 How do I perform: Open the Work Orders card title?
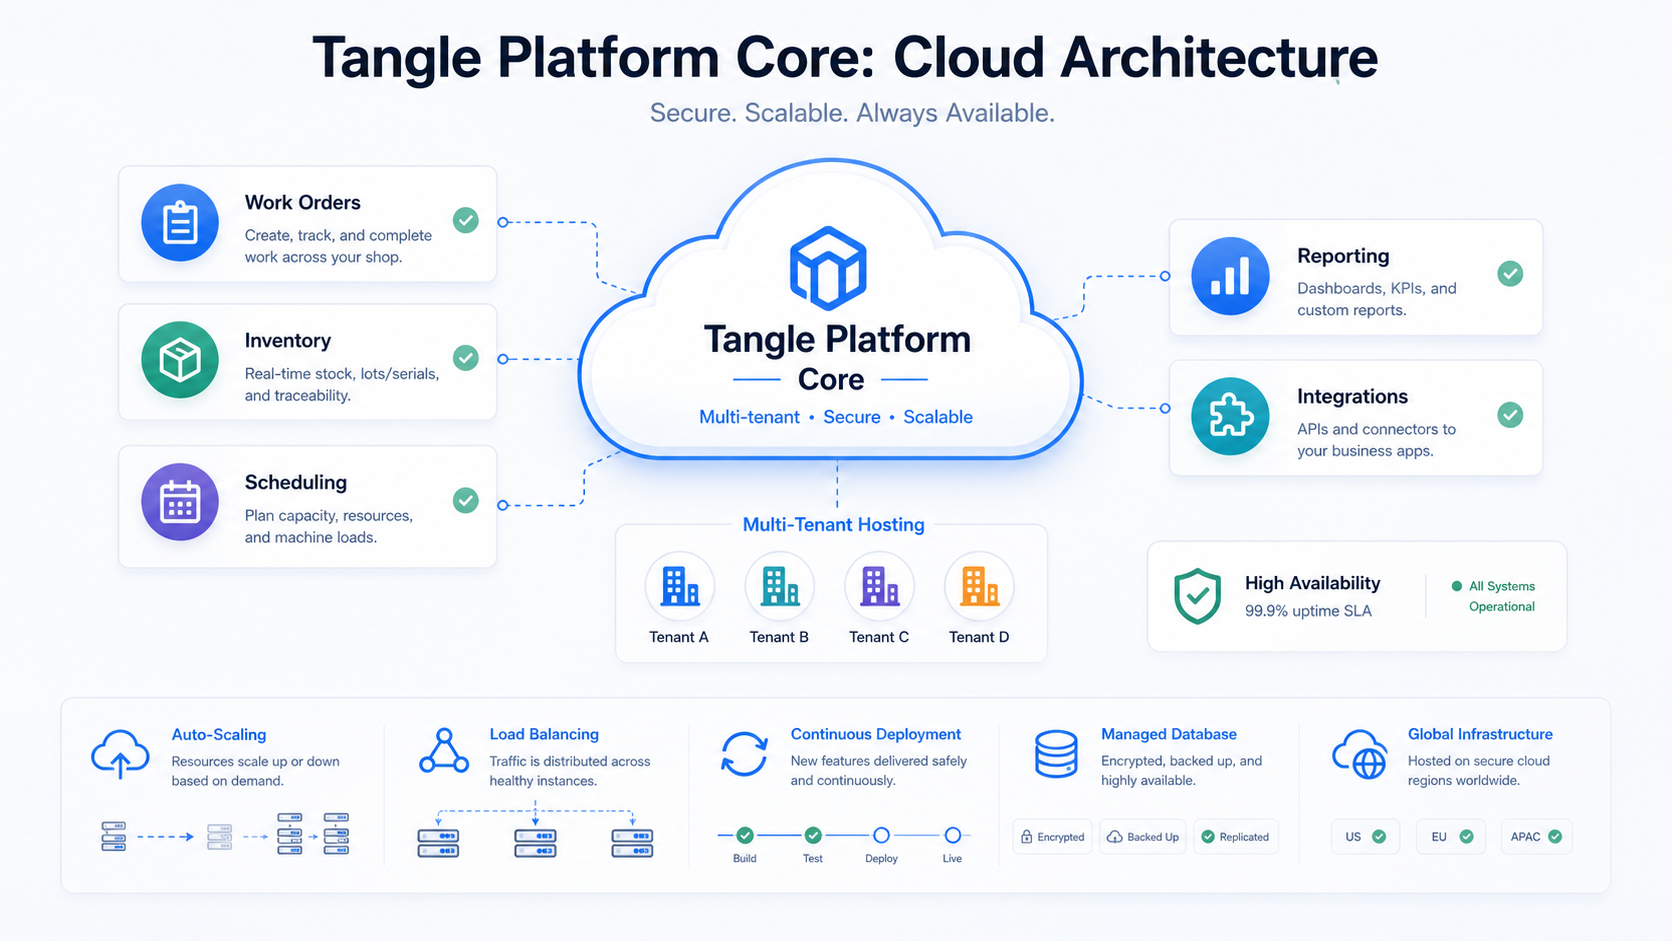(x=303, y=203)
